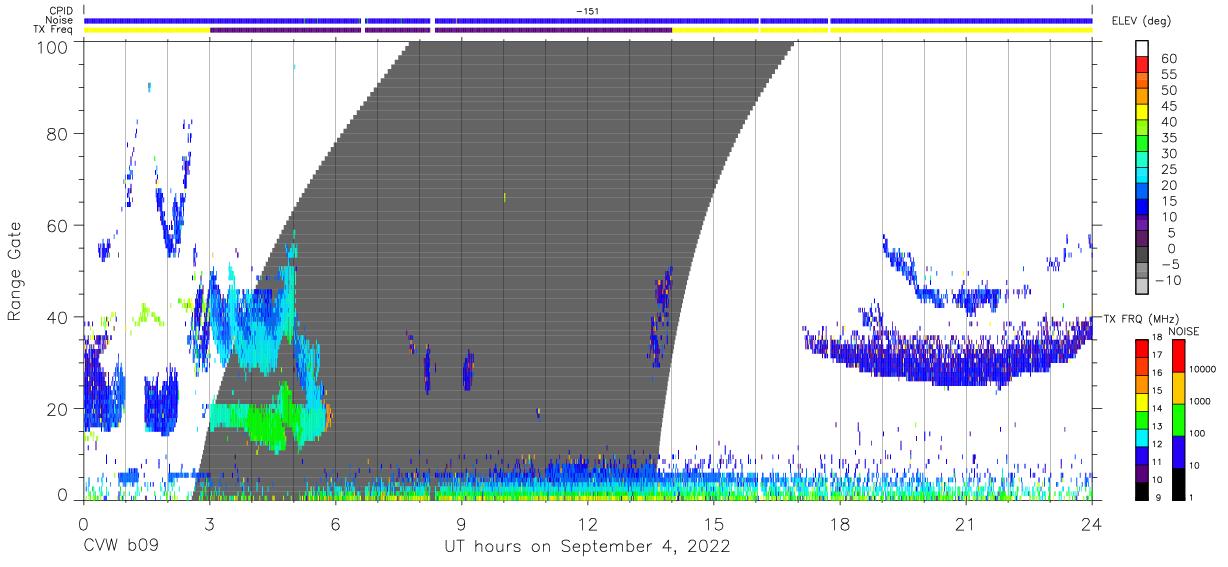Image resolution: width=1228 pixels, height=567 pixels.
Task: Click x-axis tick label '6'
Action: [x=335, y=523]
